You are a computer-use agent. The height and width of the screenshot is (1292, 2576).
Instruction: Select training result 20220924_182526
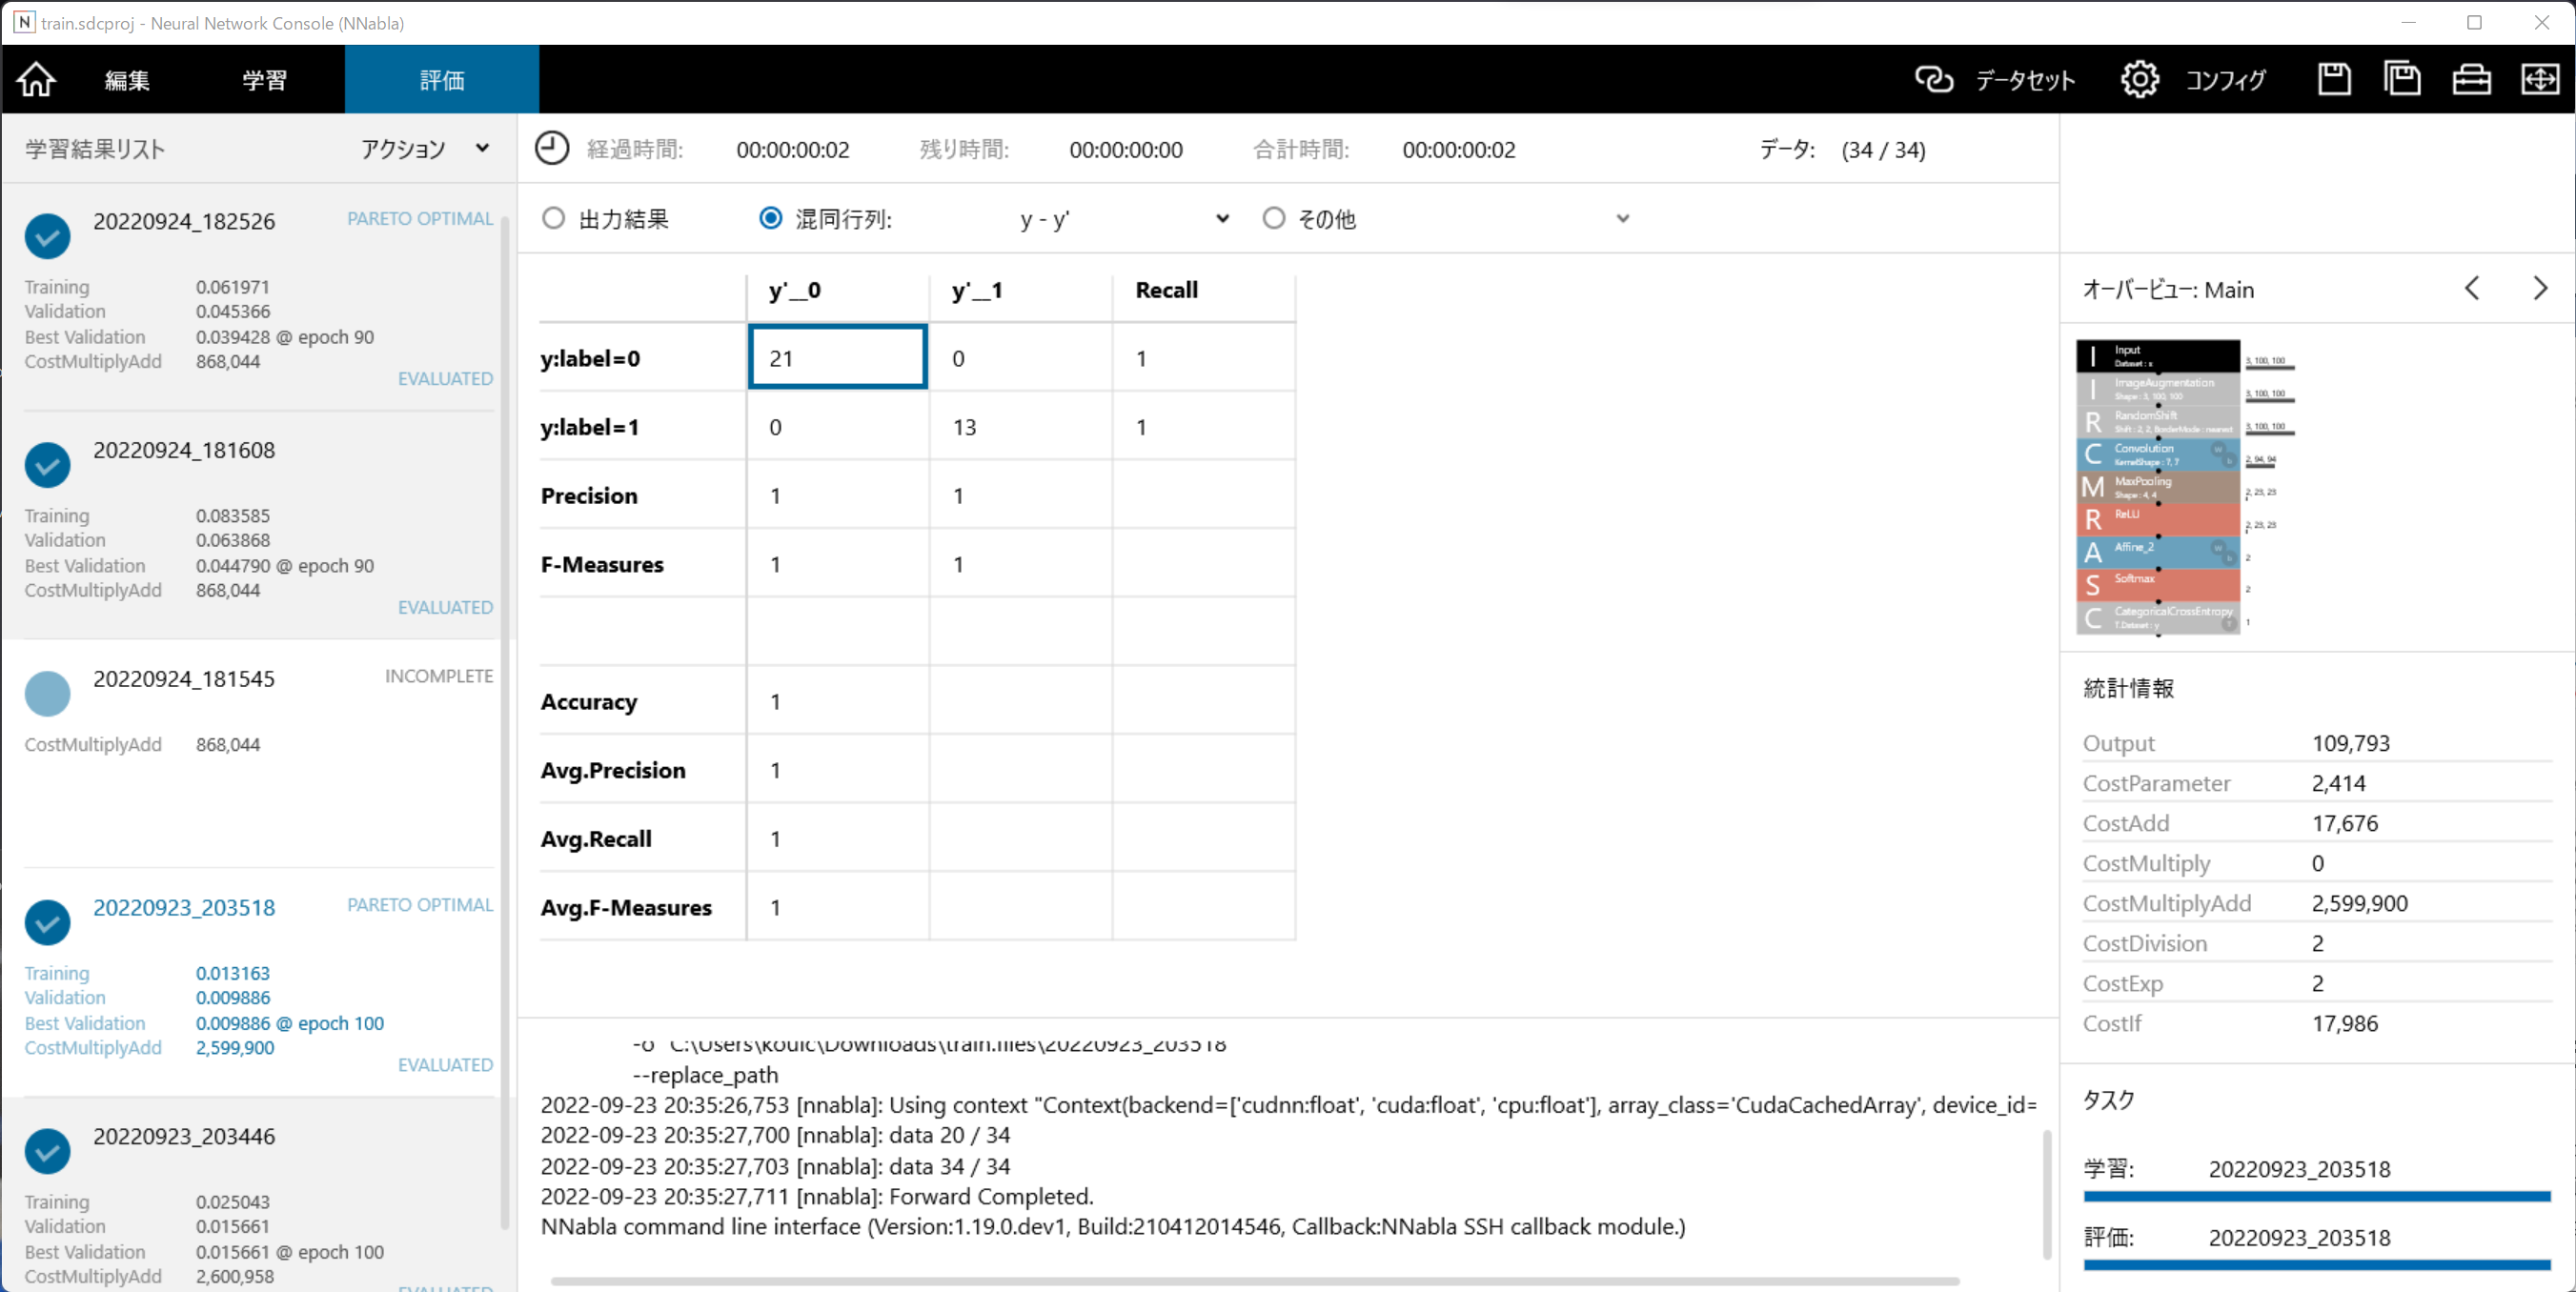(x=184, y=222)
